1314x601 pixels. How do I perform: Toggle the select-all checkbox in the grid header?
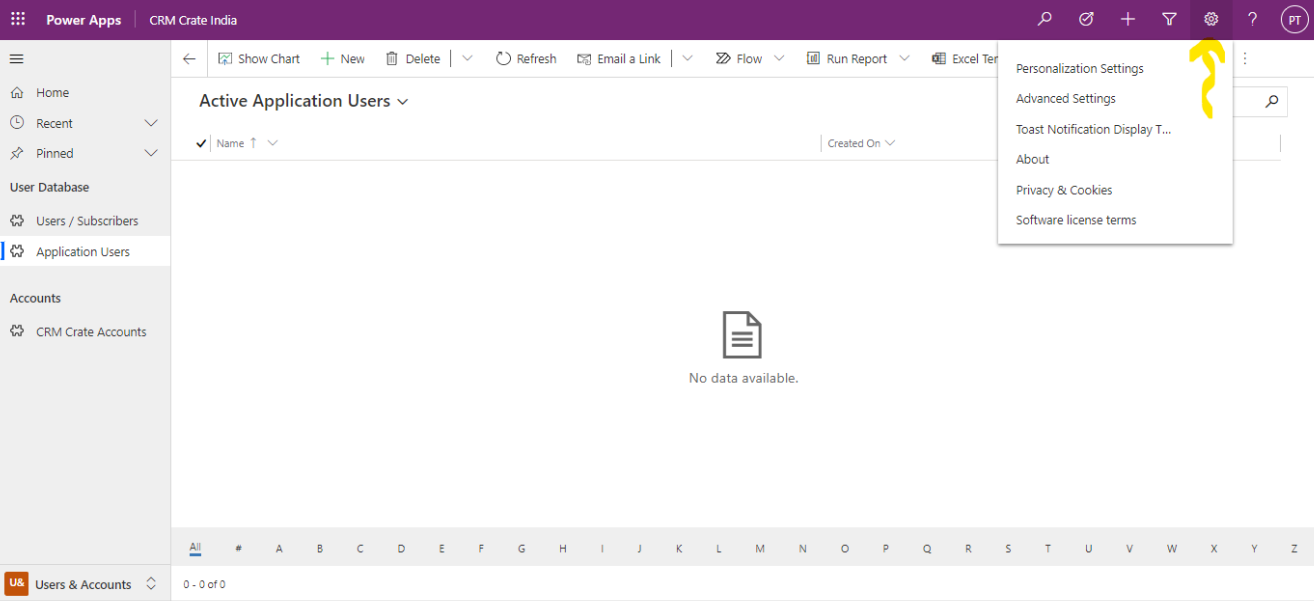[200, 143]
